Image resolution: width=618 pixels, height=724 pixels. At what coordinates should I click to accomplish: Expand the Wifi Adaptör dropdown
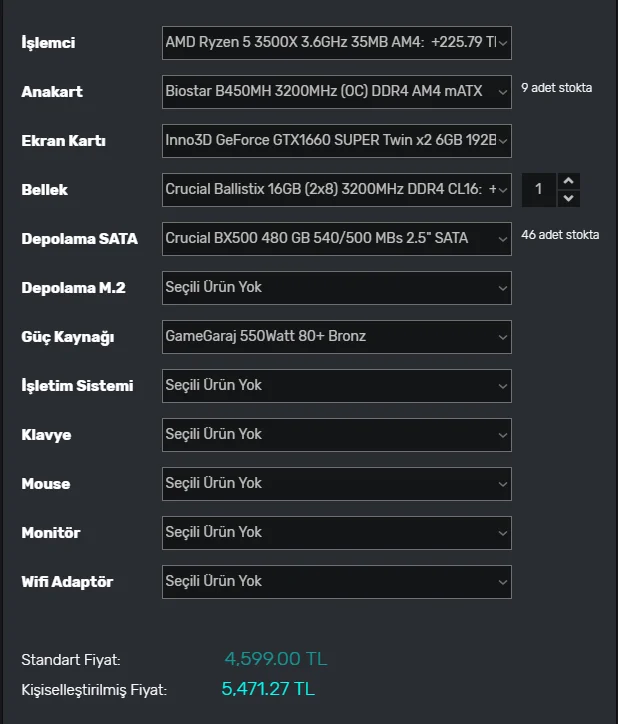coord(336,581)
